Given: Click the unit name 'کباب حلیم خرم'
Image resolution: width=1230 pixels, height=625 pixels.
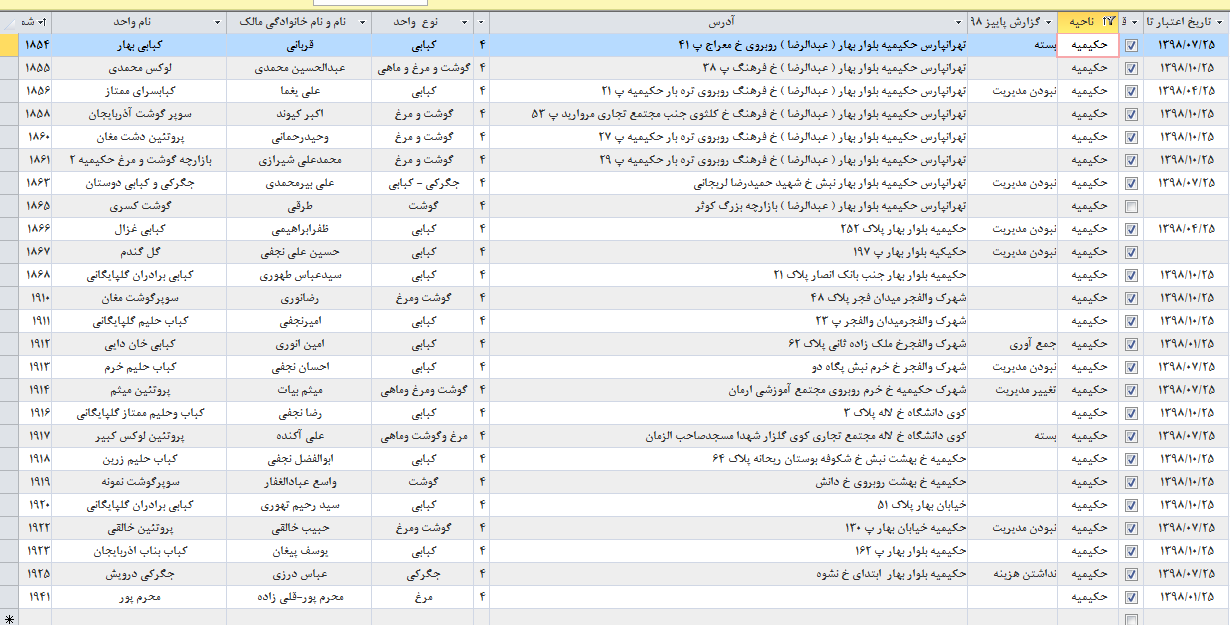Looking at the screenshot, I should pyautogui.click(x=138, y=367).
